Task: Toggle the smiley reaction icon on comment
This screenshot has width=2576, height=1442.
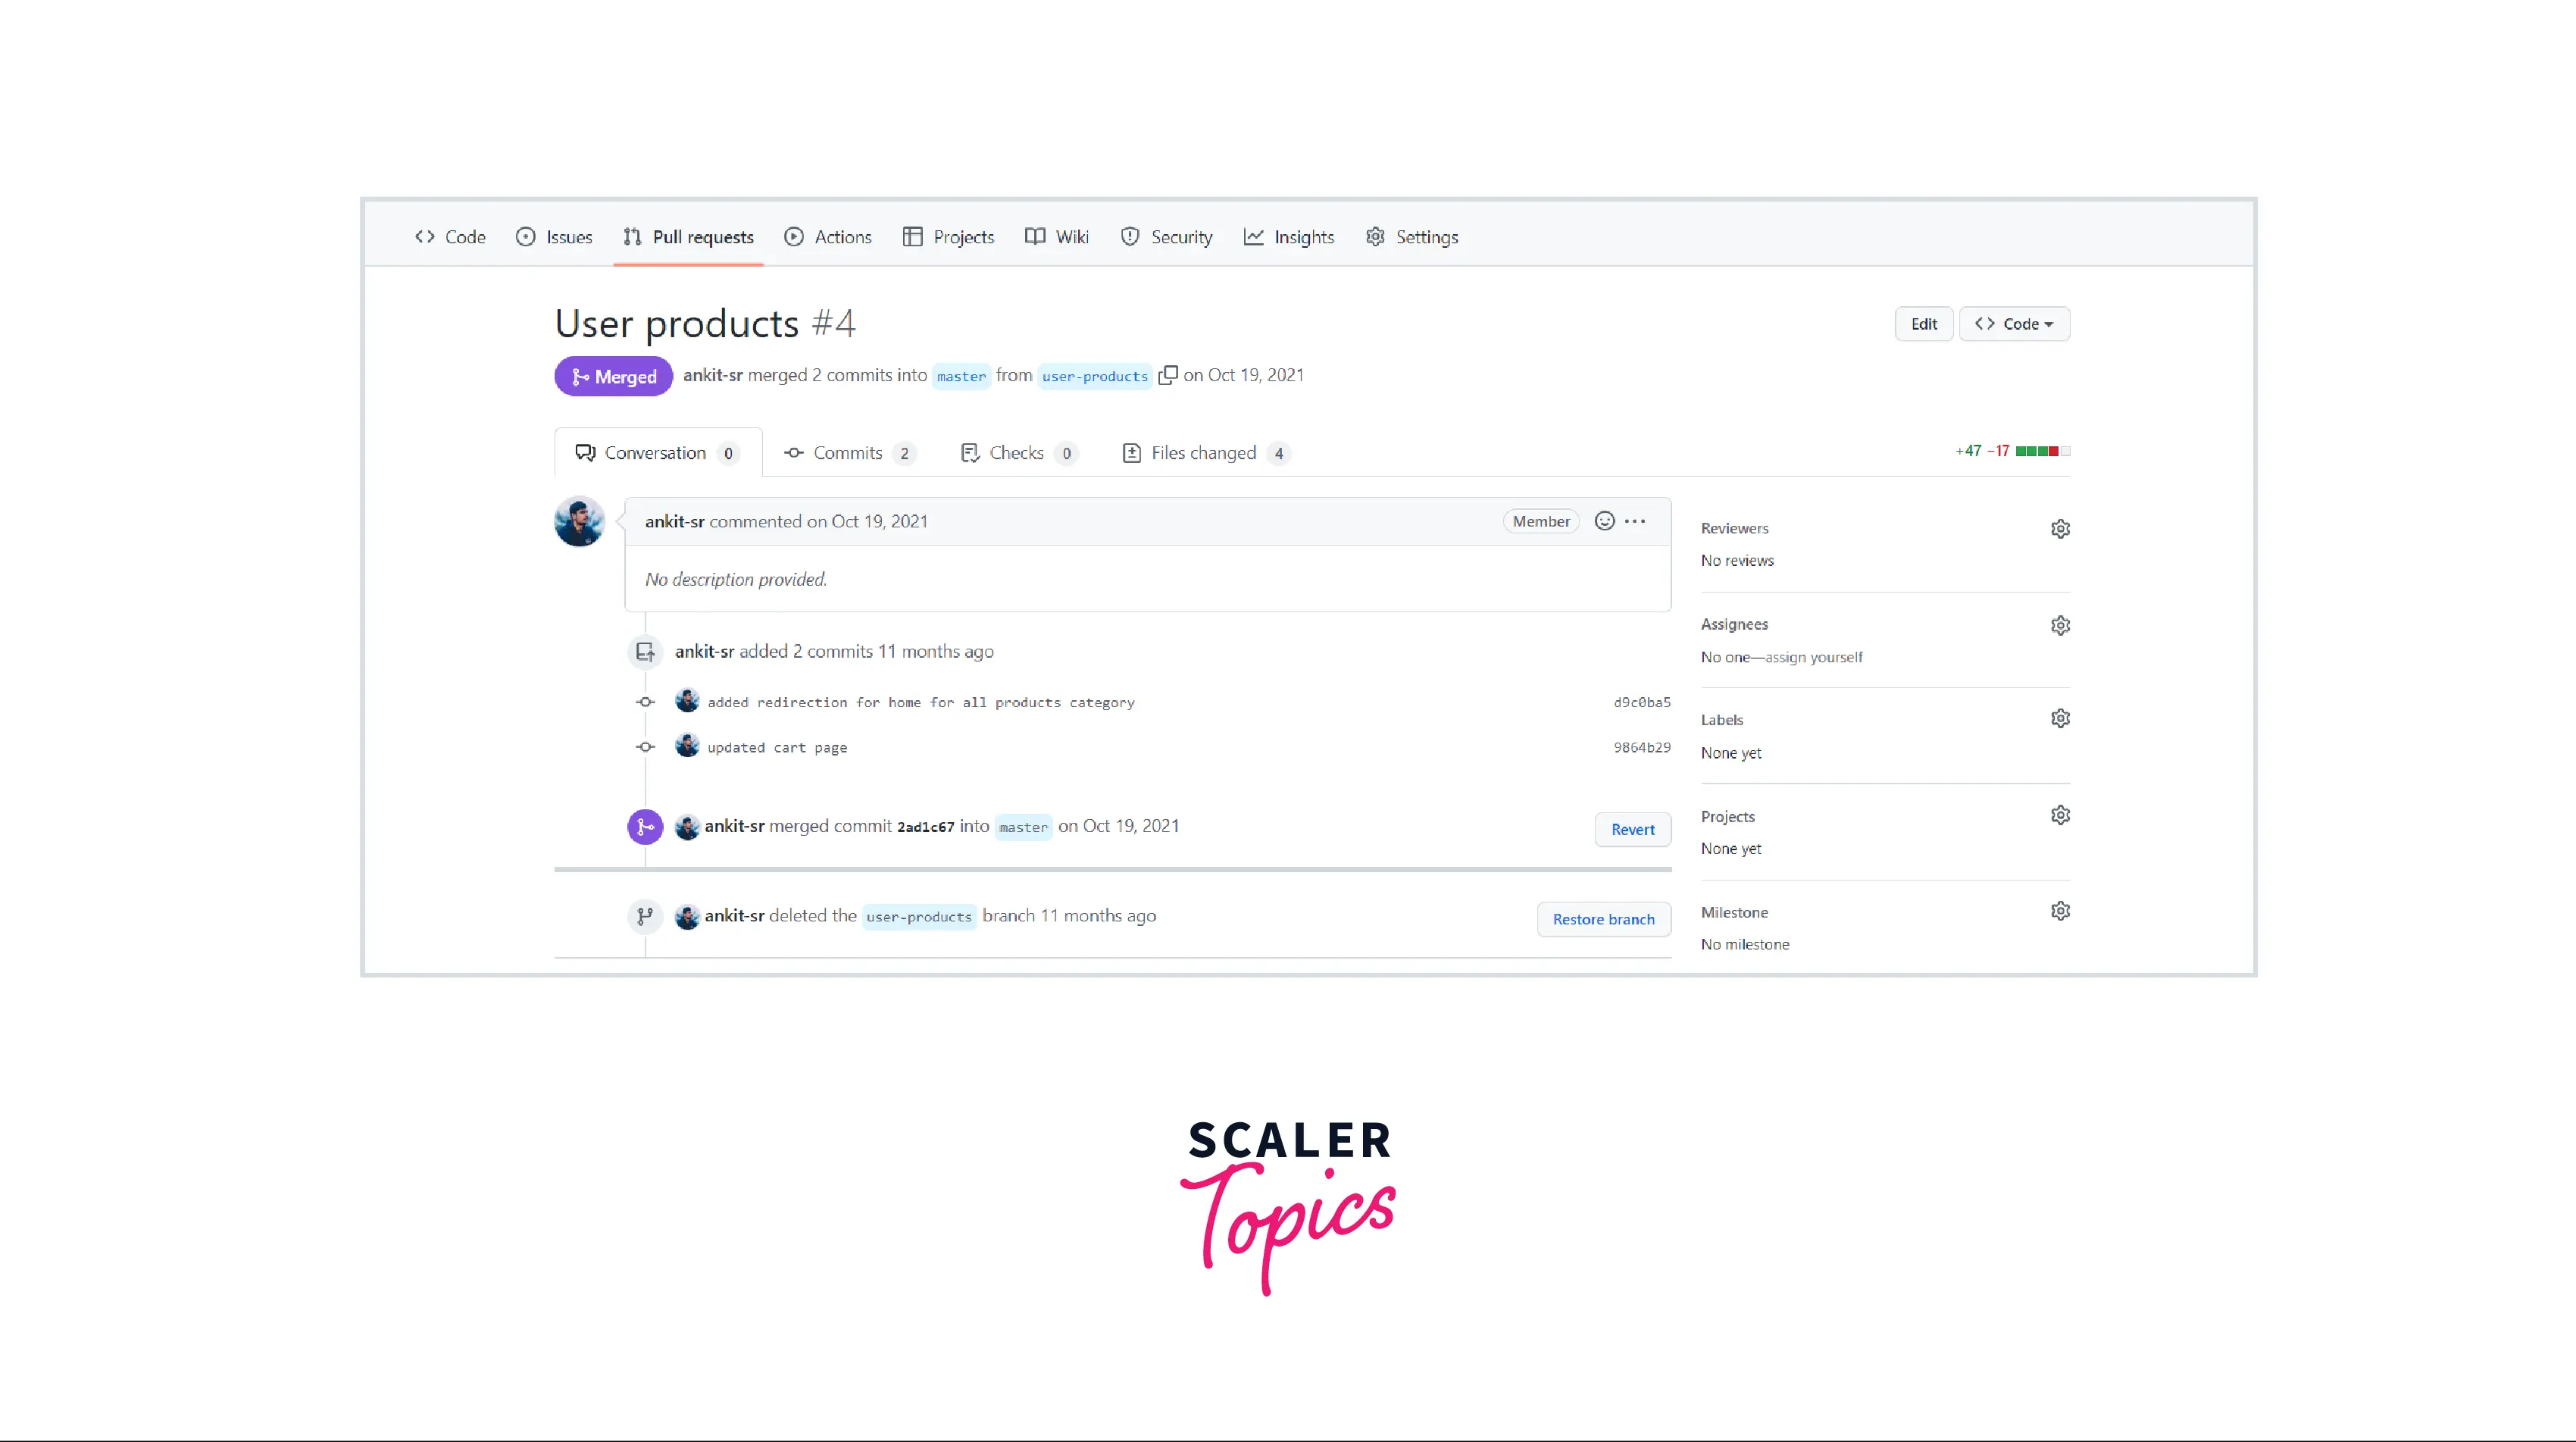Action: point(1605,520)
